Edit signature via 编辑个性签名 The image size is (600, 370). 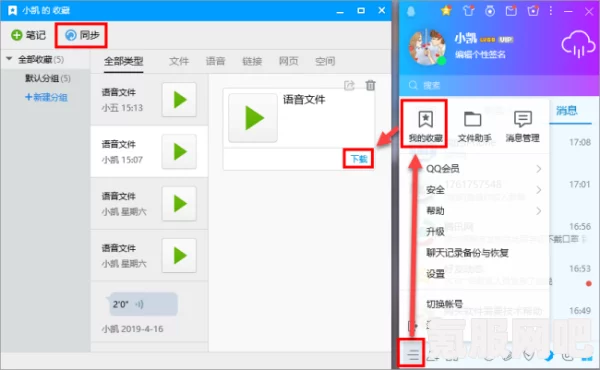click(480, 54)
